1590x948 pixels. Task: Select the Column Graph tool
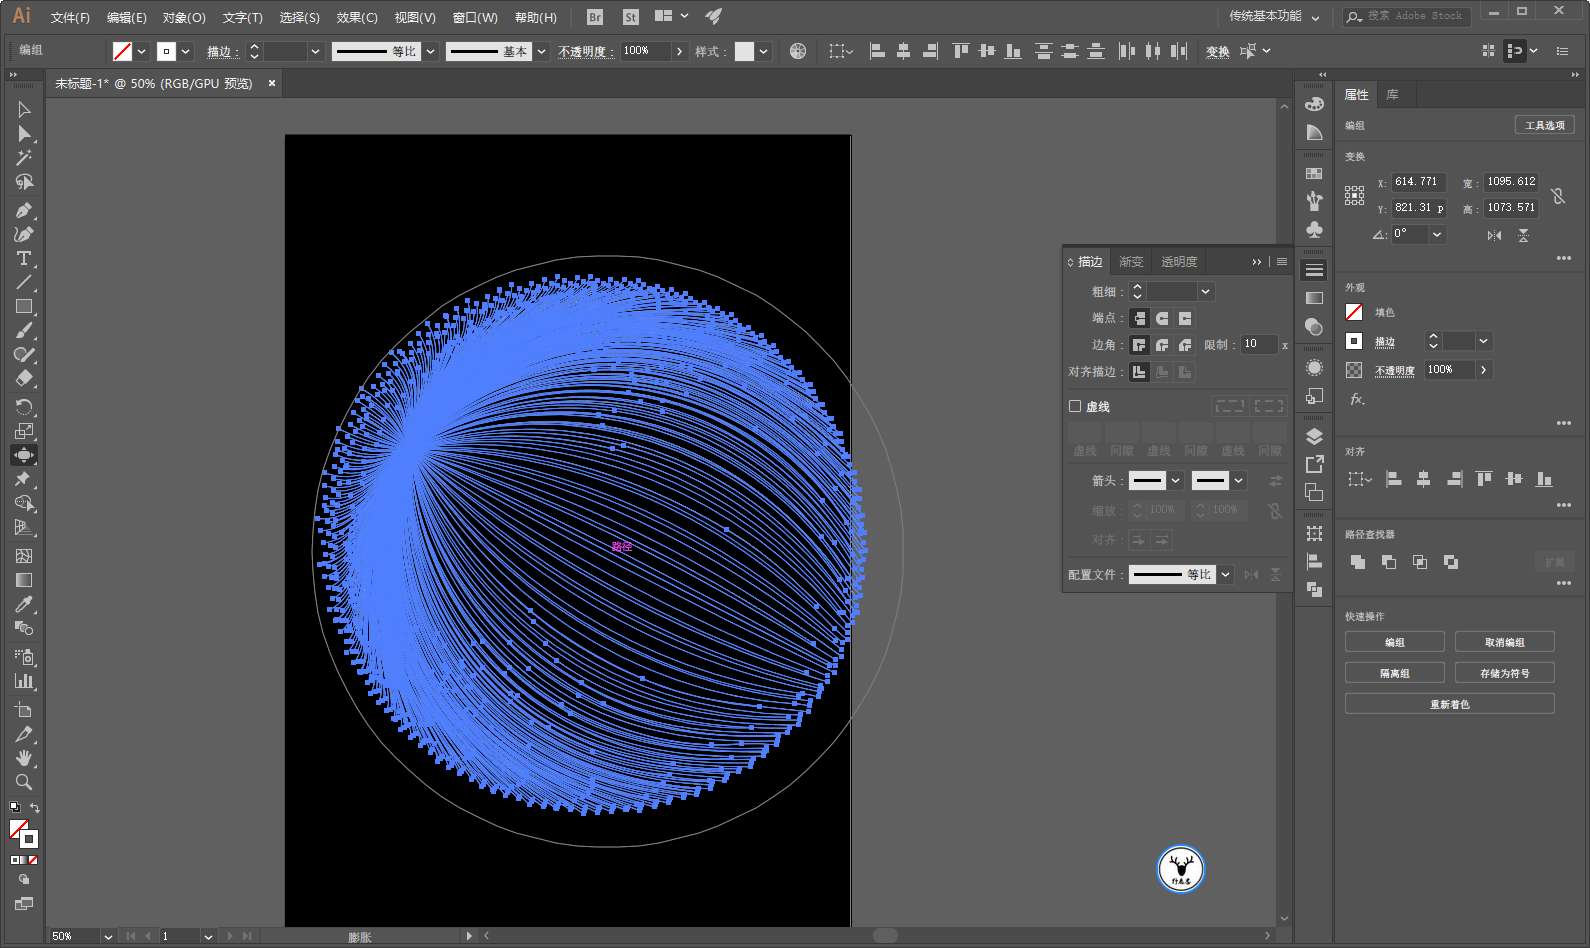click(x=24, y=681)
